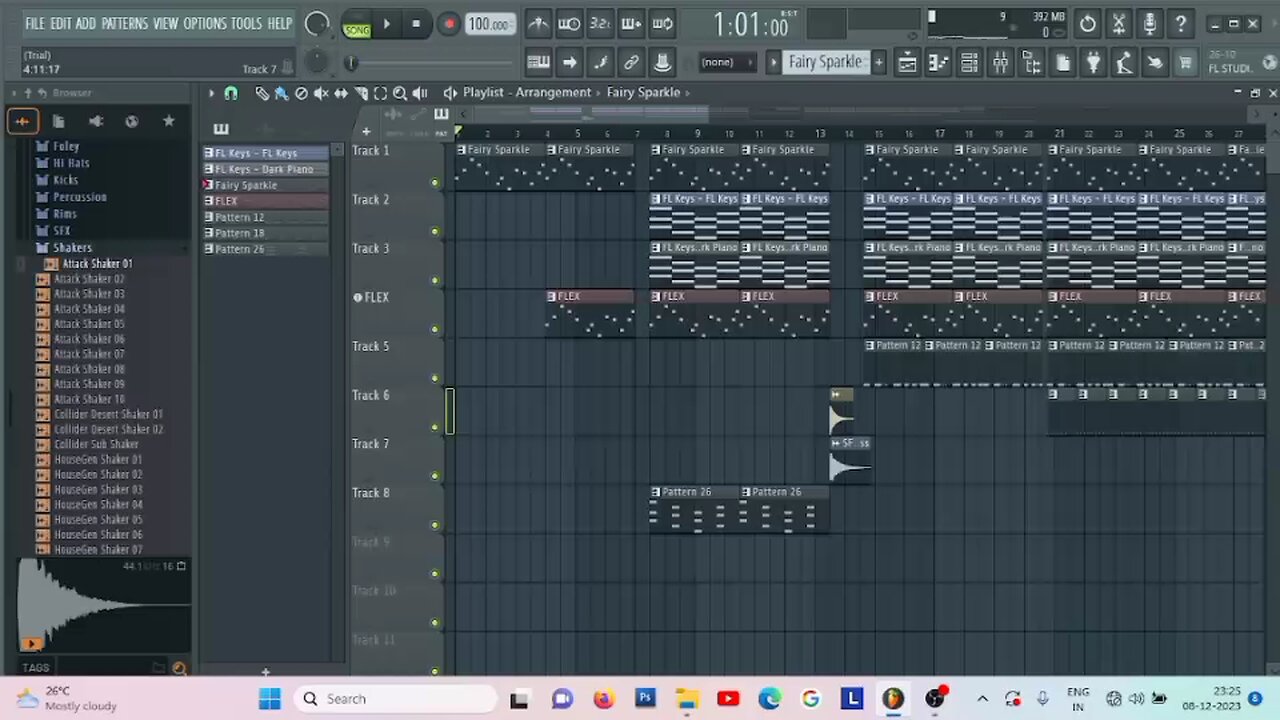The width and height of the screenshot is (1280, 720).
Task: Open the plugin picker plug icon
Action: [1093, 63]
